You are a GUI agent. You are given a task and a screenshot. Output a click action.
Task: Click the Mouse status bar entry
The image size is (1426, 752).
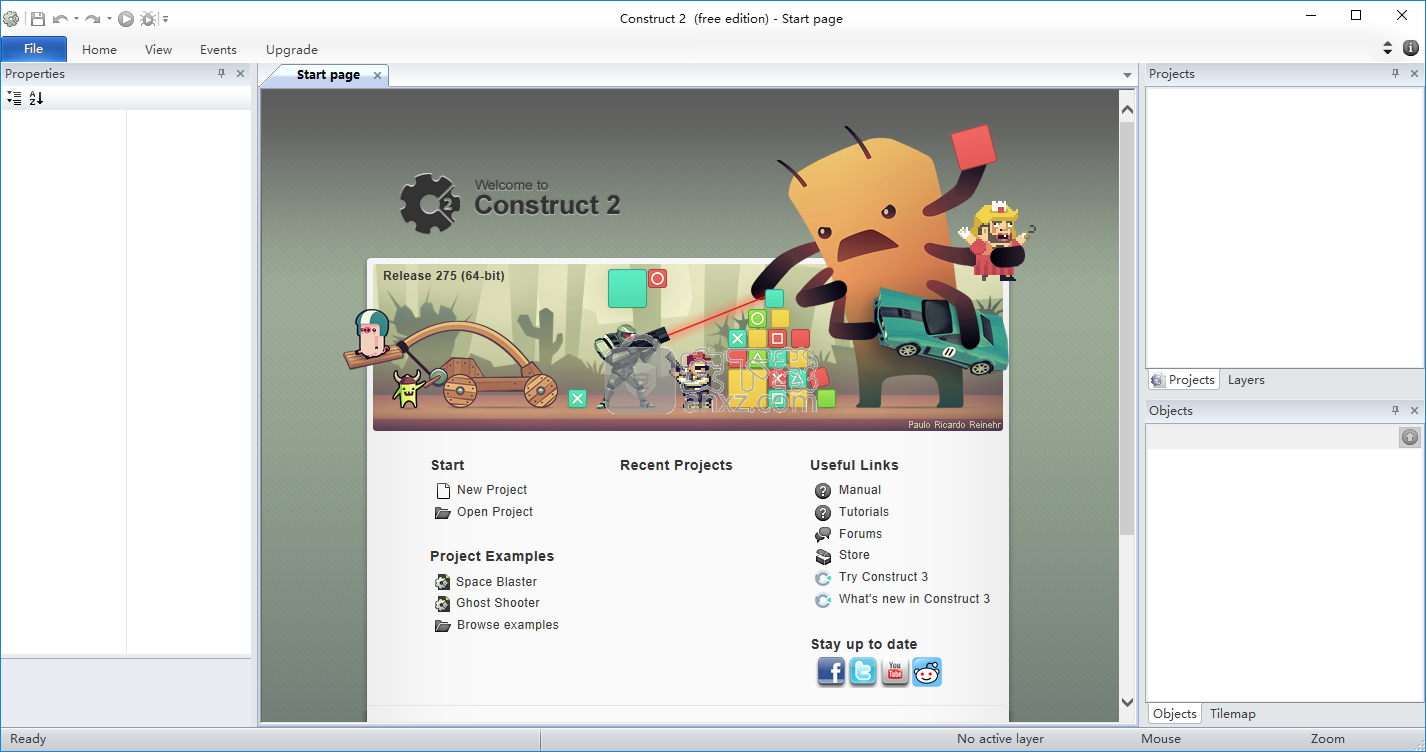tap(1161, 739)
